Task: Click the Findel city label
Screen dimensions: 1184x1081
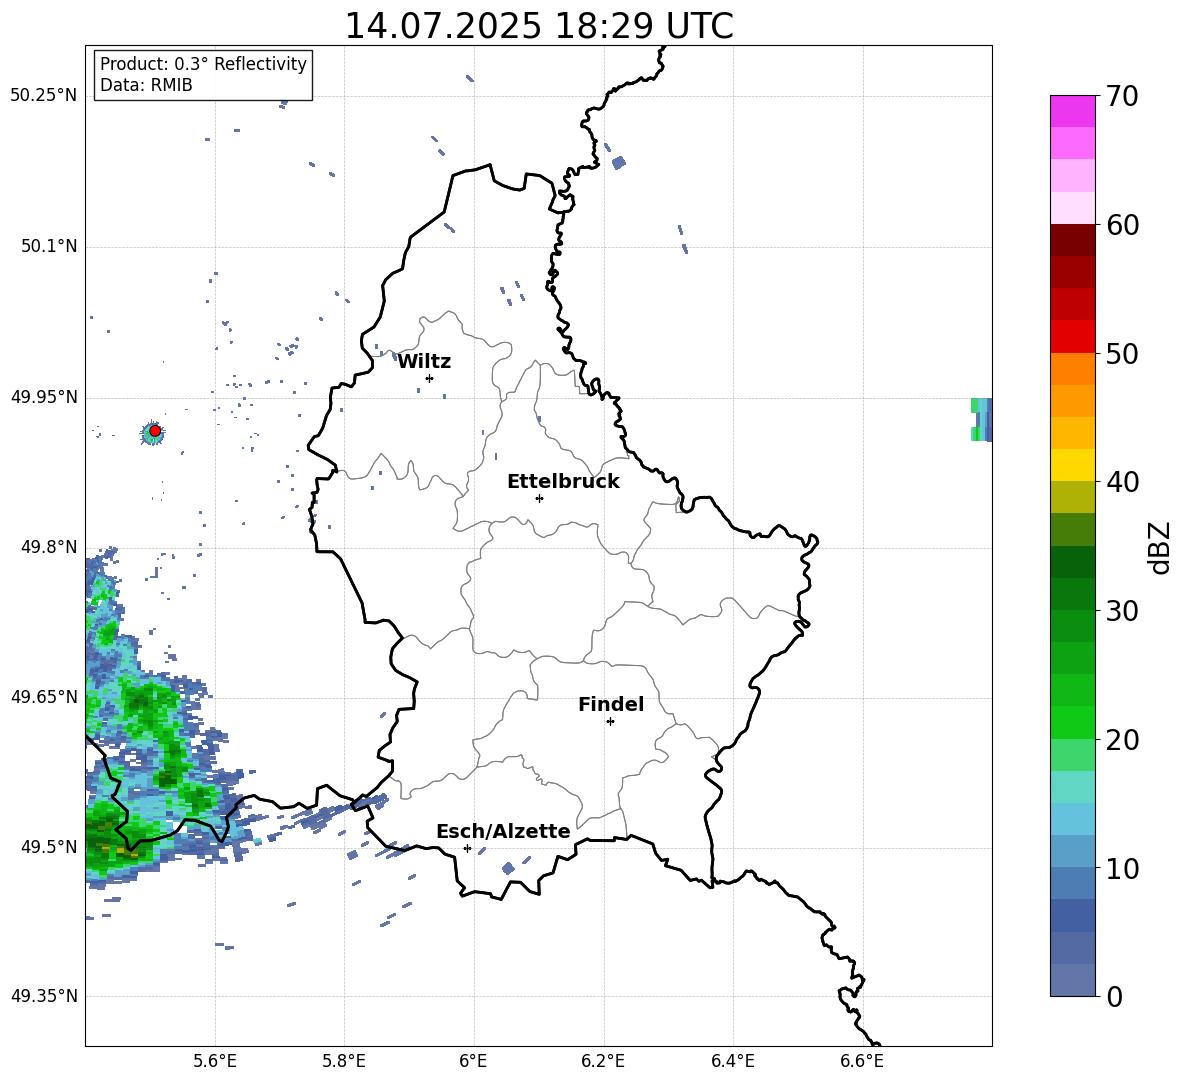Action: tap(611, 704)
